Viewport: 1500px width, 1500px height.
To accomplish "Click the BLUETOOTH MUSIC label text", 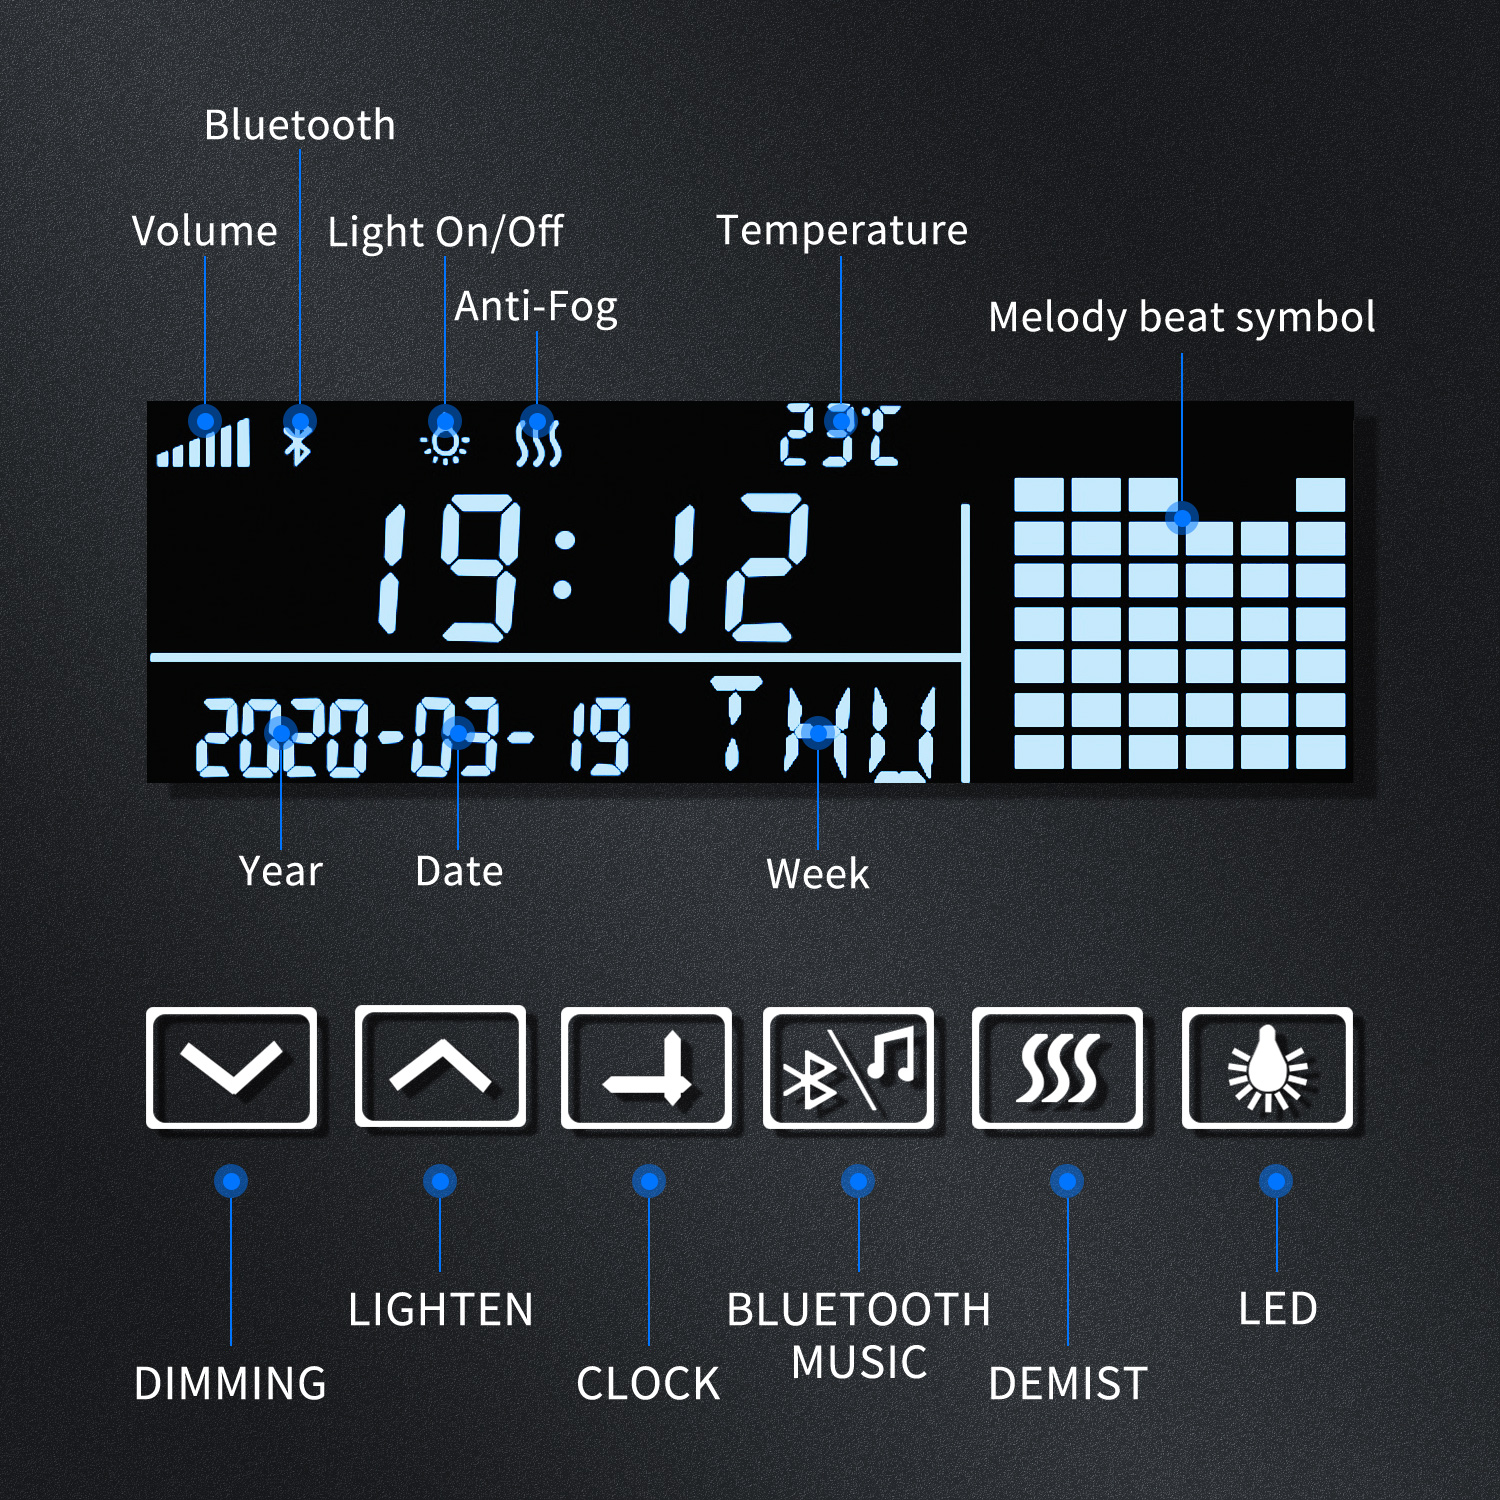I will point(858,1336).
